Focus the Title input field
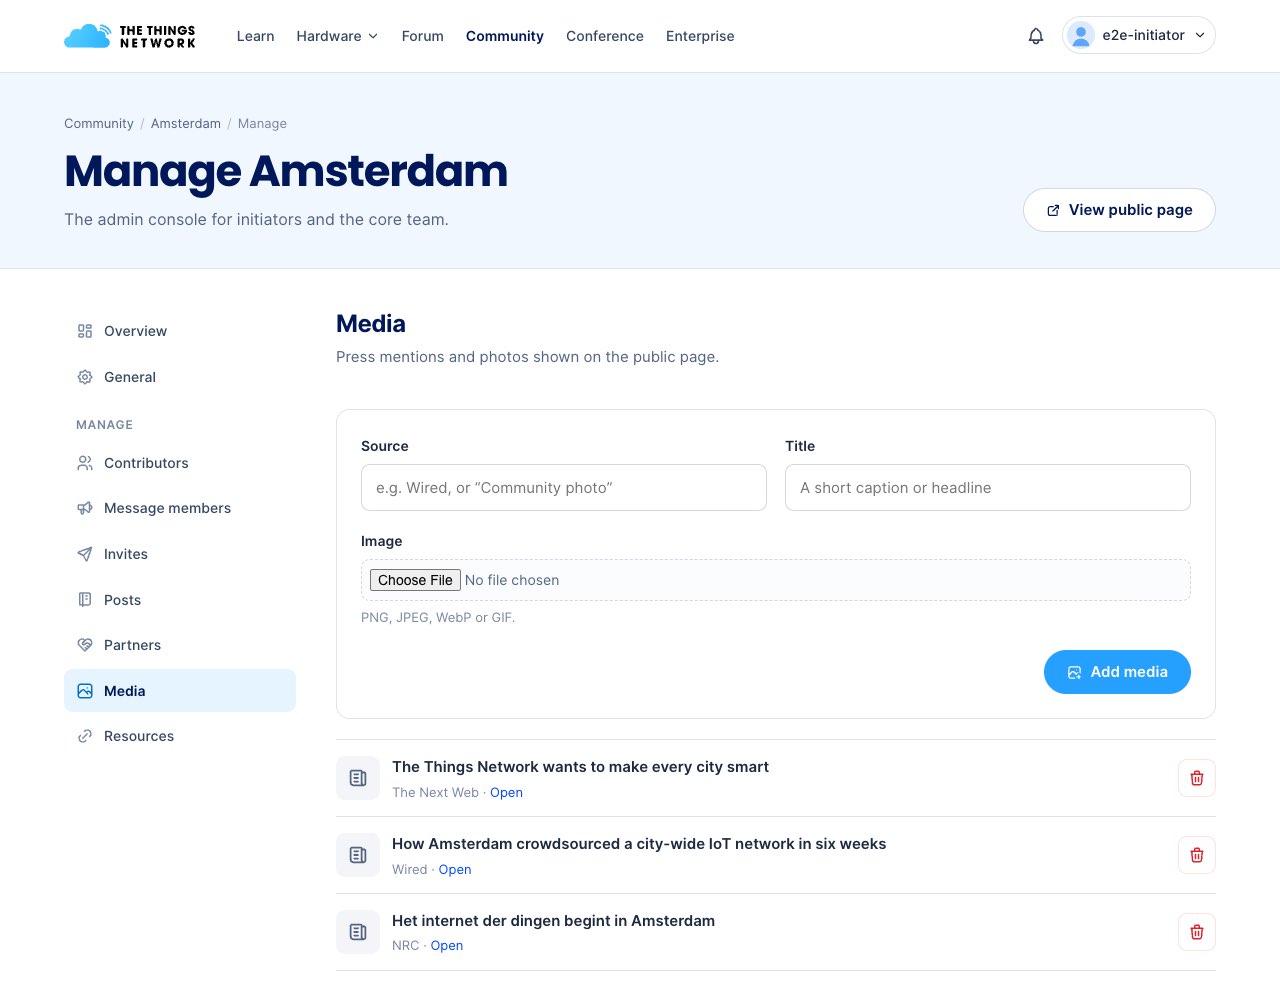 988,487
